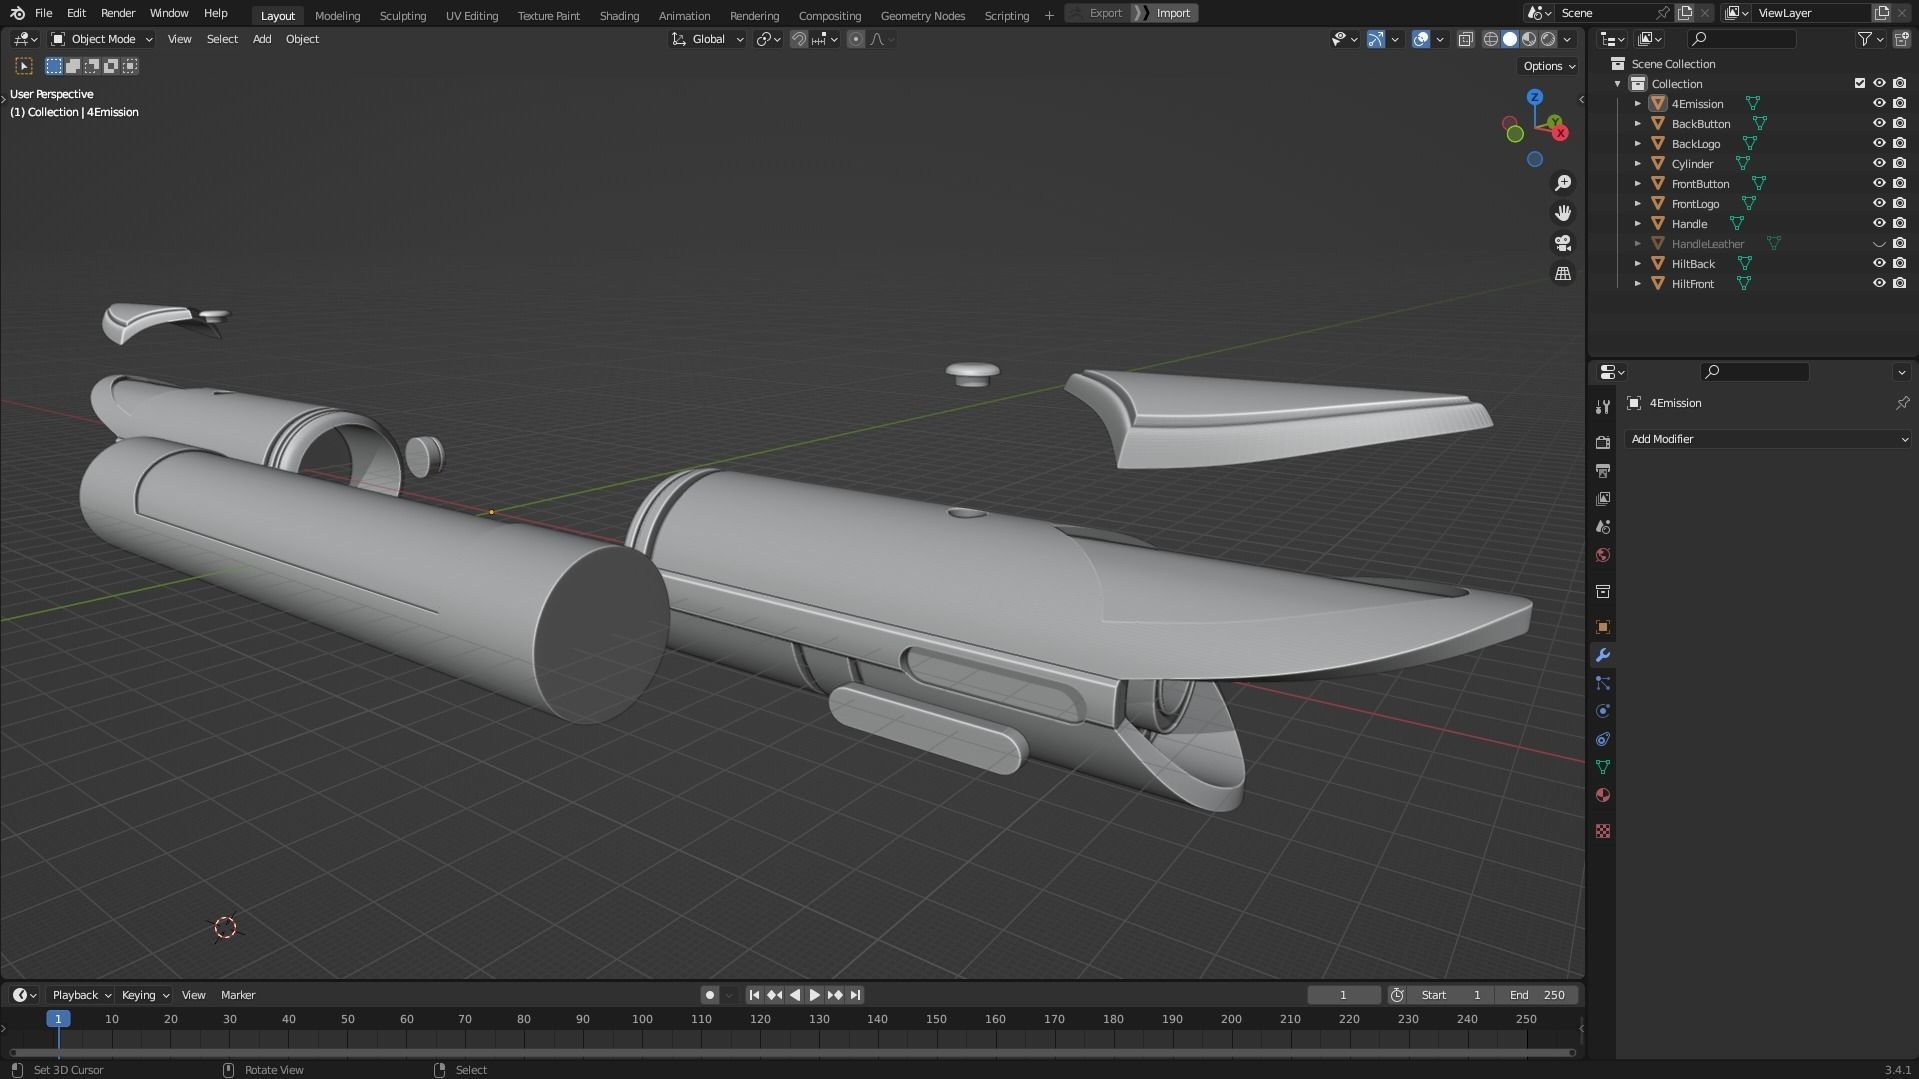
Task: Jump to the start frame
Action: pyautogui.click(x=754, y=995)
